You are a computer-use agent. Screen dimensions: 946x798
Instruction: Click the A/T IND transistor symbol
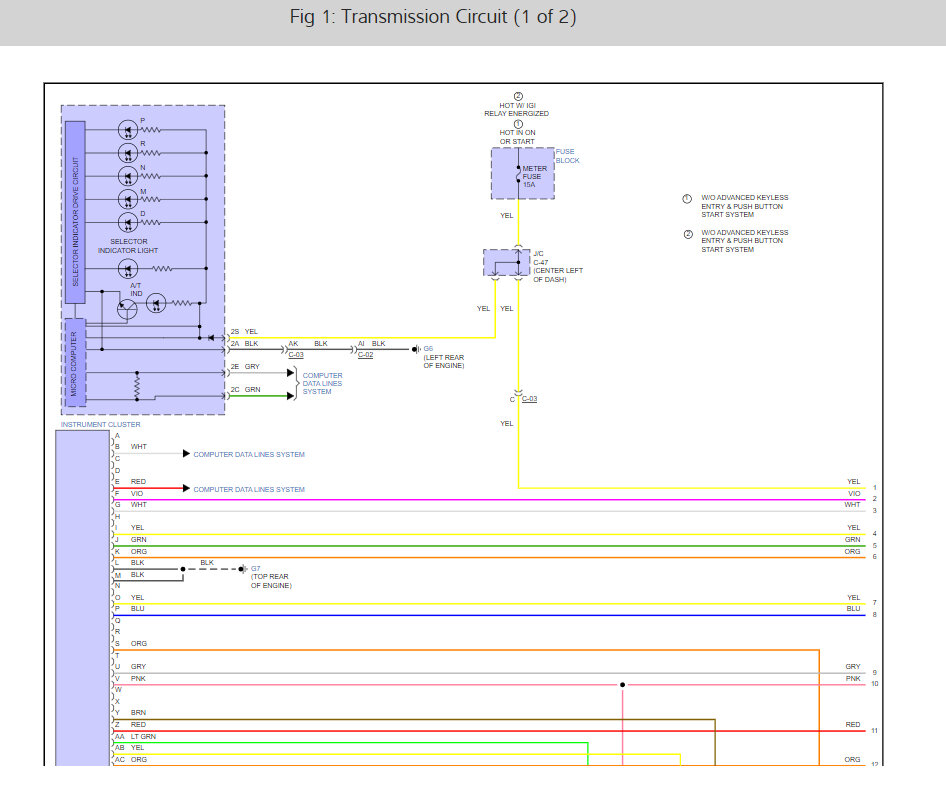click(x=127, y=309)
